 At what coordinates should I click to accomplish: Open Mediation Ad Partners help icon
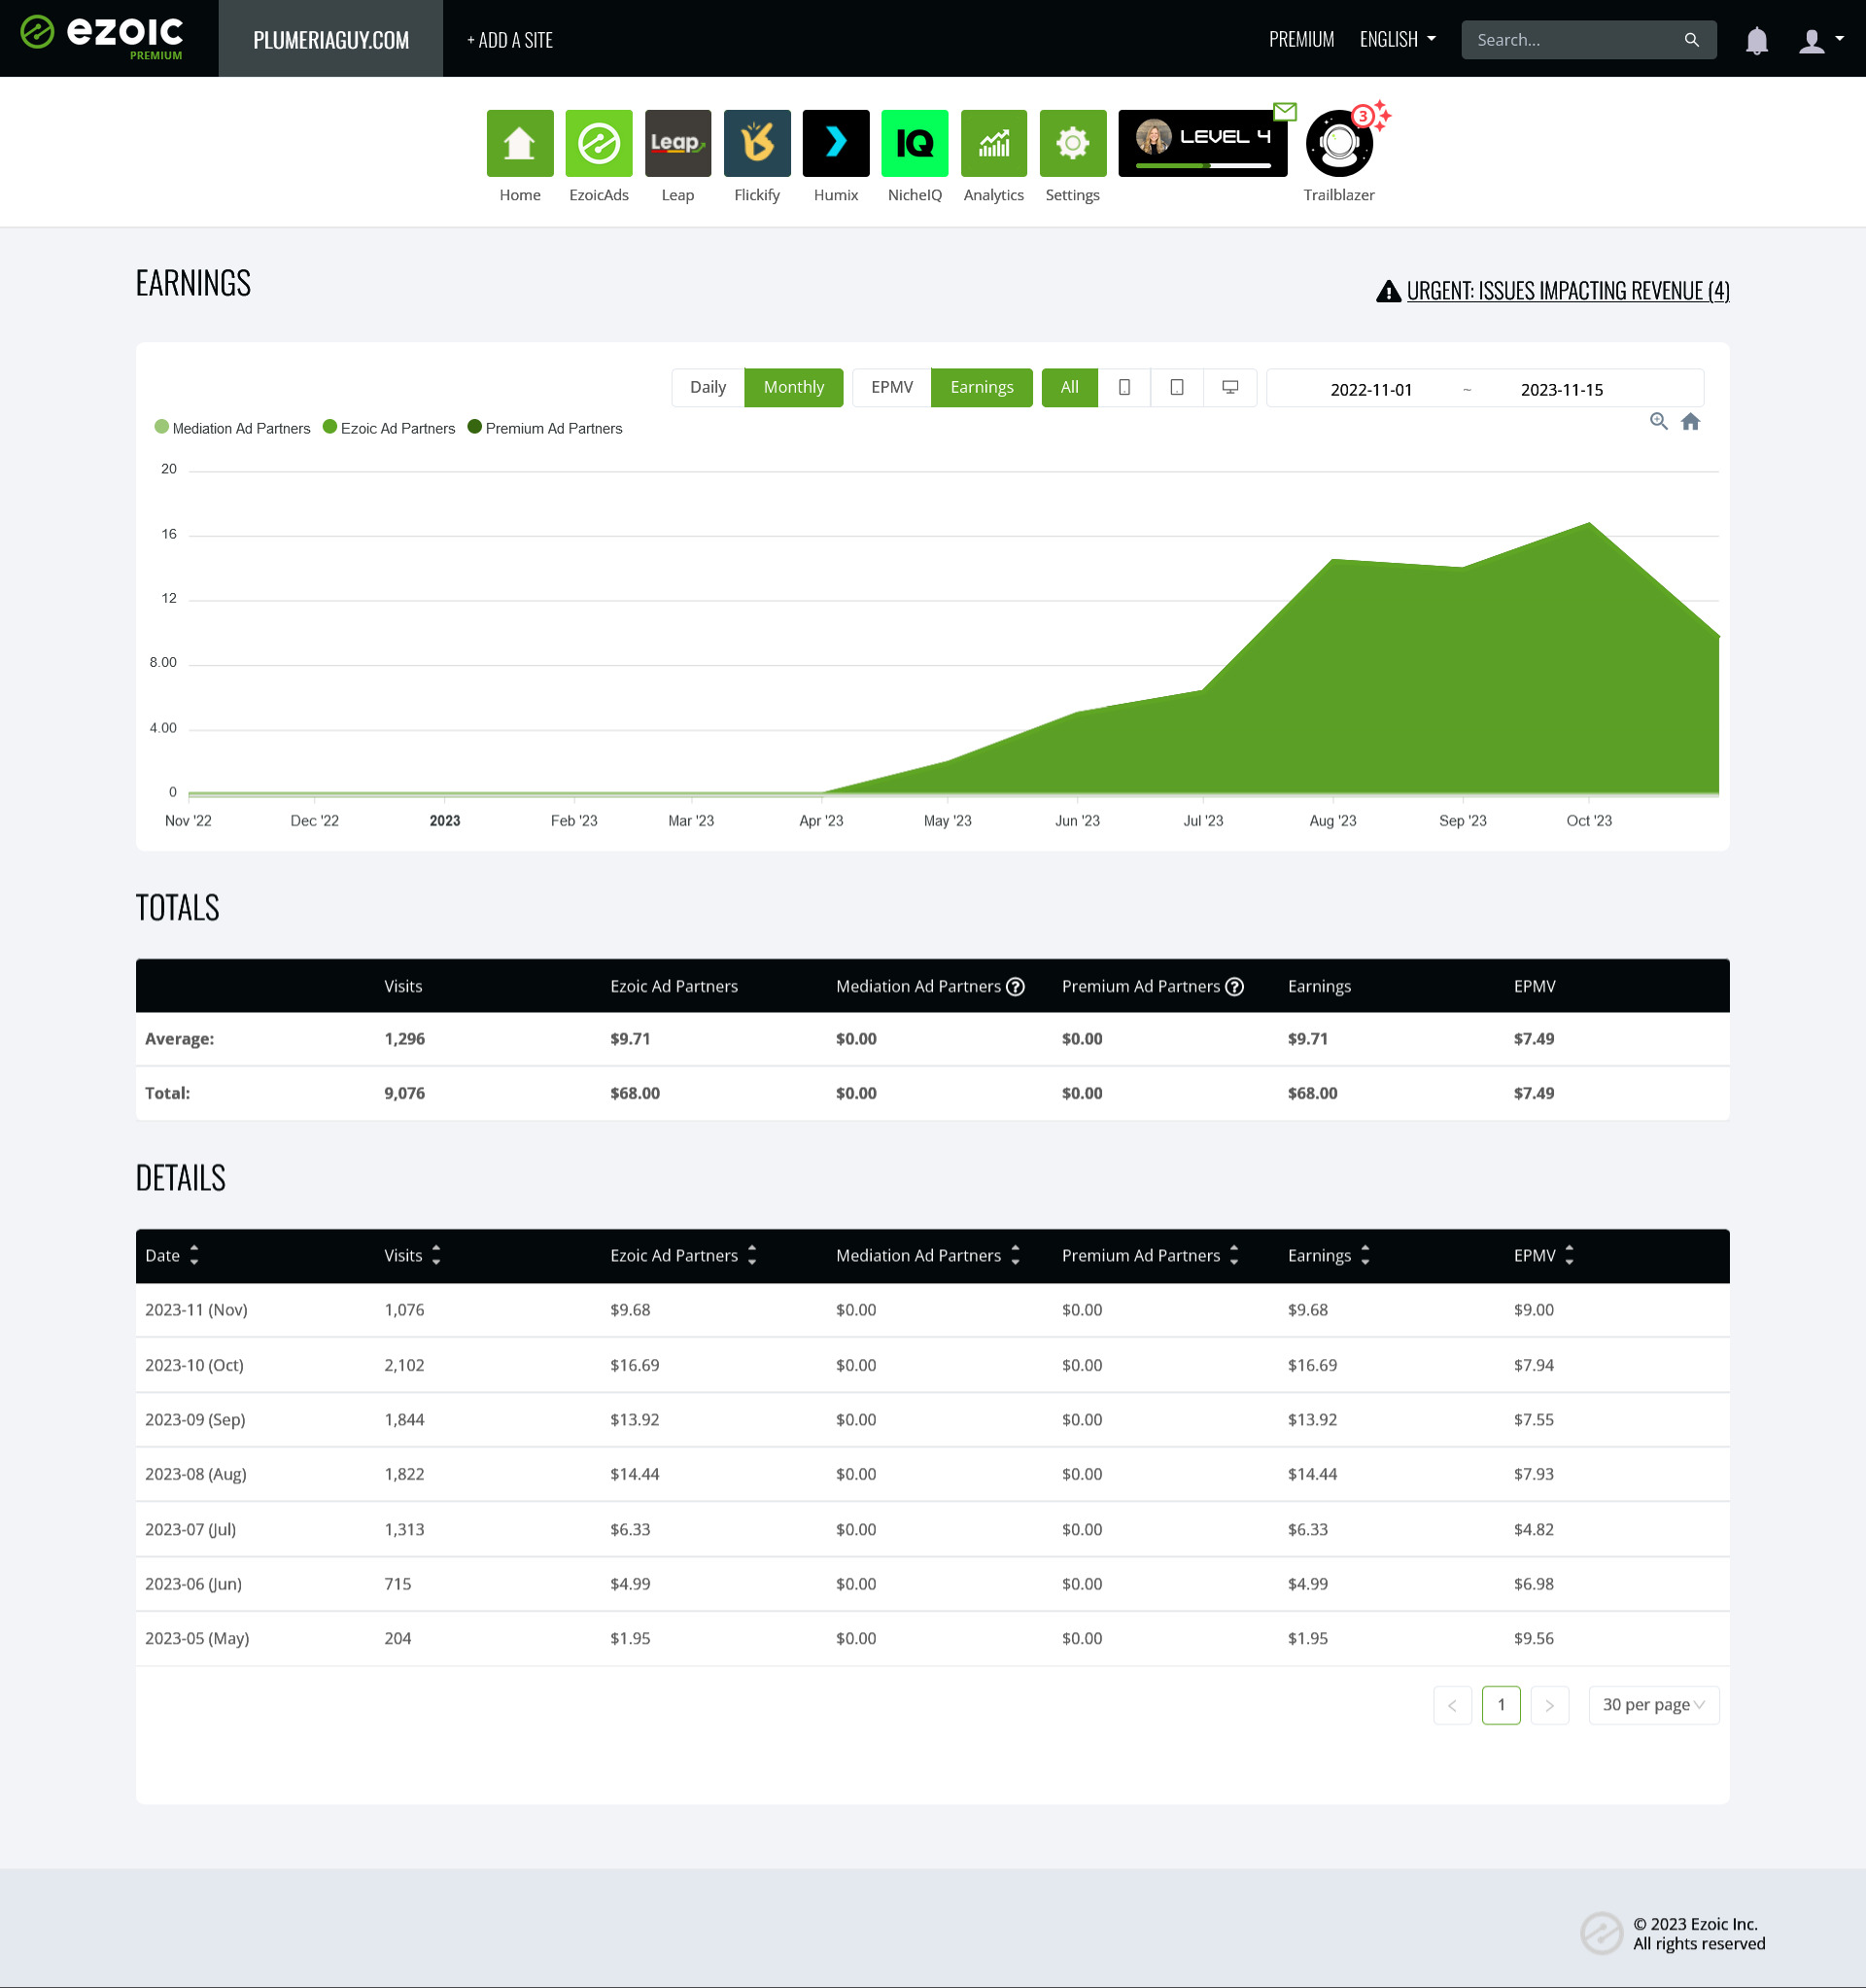click(x=1015, y=986)
